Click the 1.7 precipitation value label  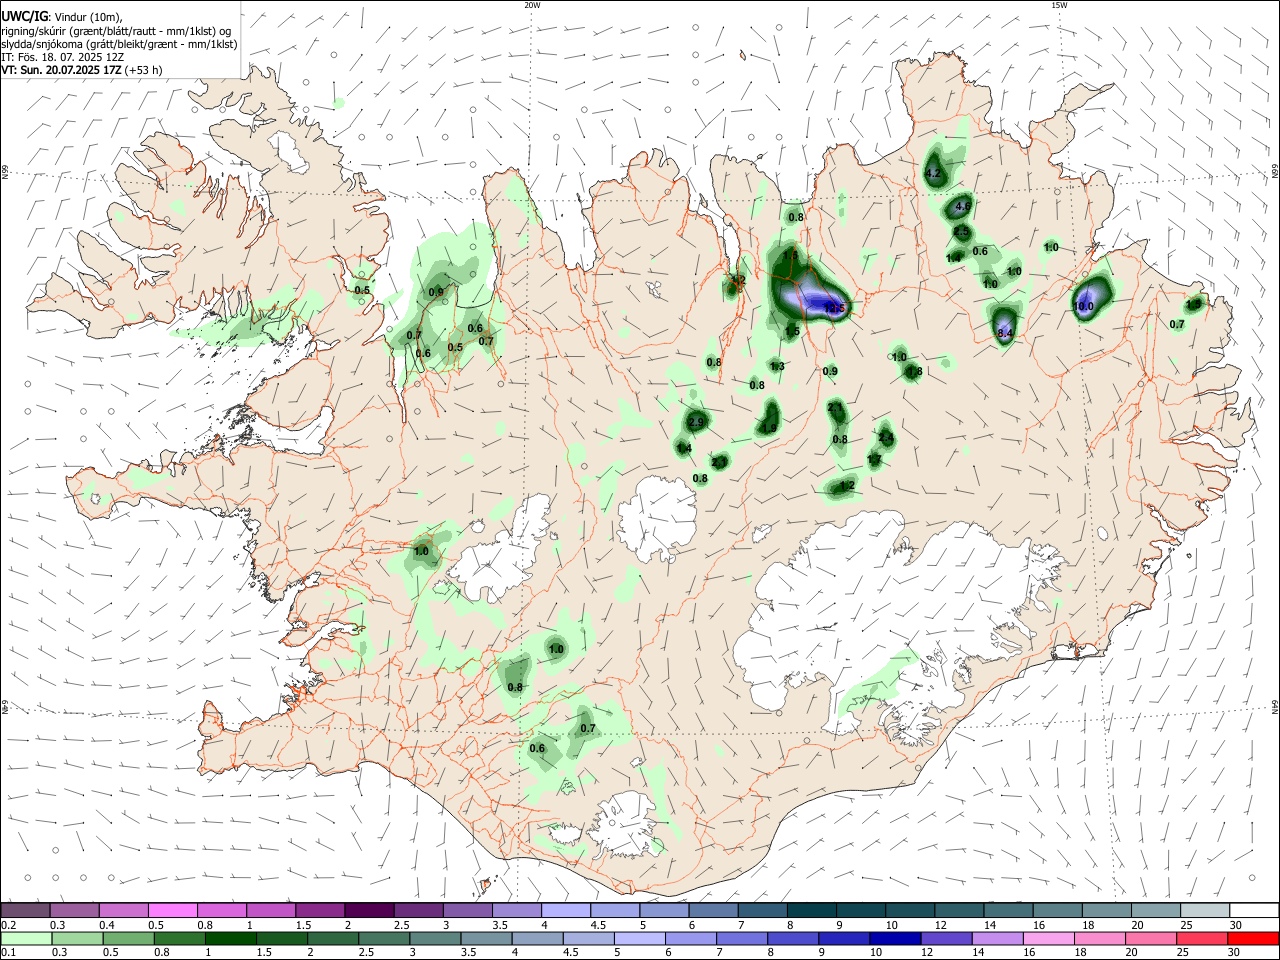tap(874, 460)
